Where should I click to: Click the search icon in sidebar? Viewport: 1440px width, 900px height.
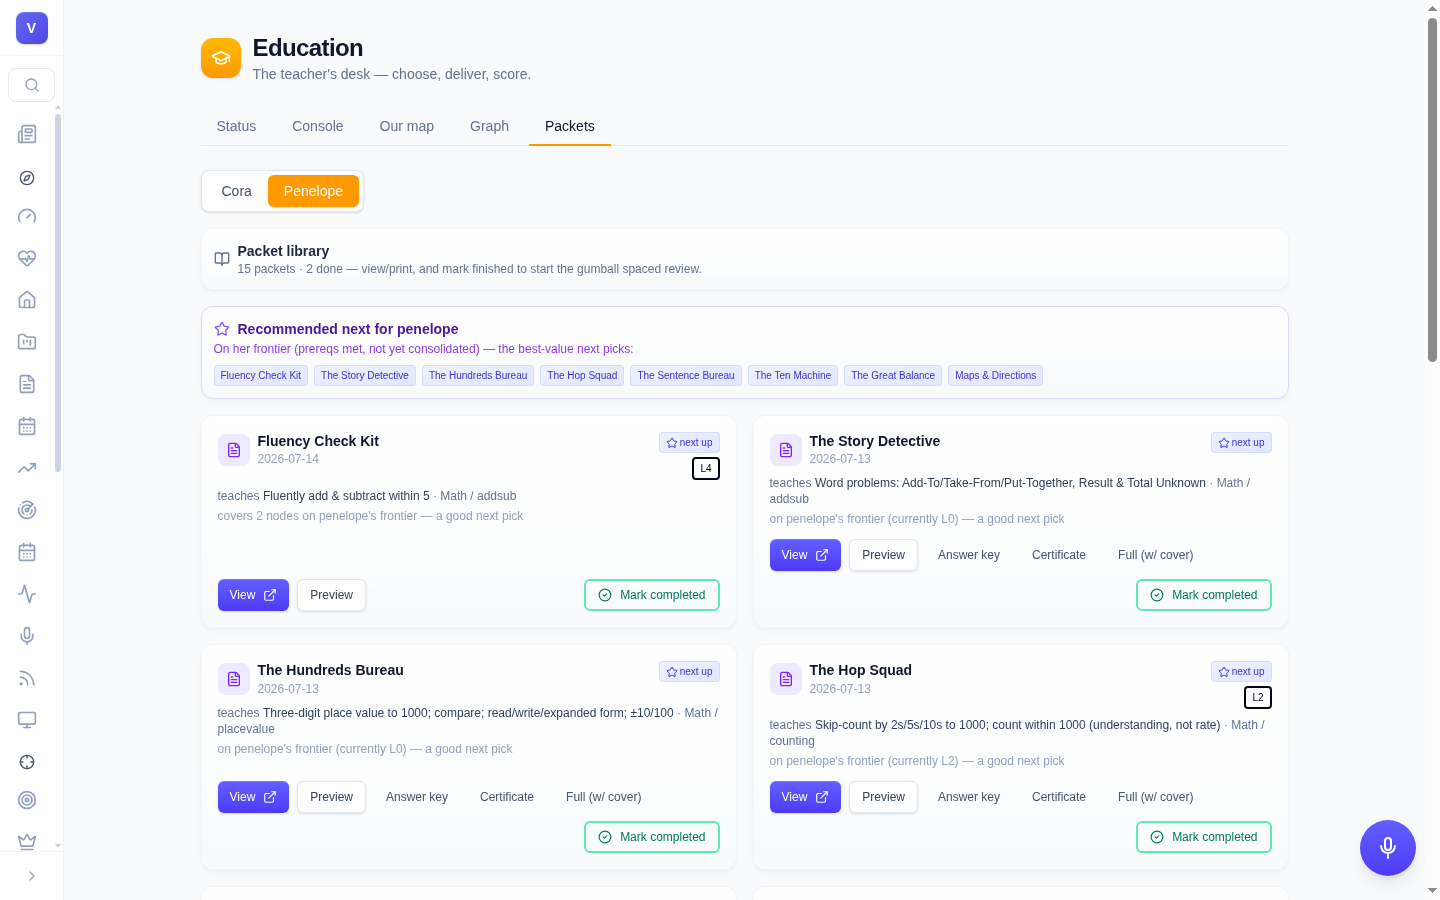[x=31, y=85]
